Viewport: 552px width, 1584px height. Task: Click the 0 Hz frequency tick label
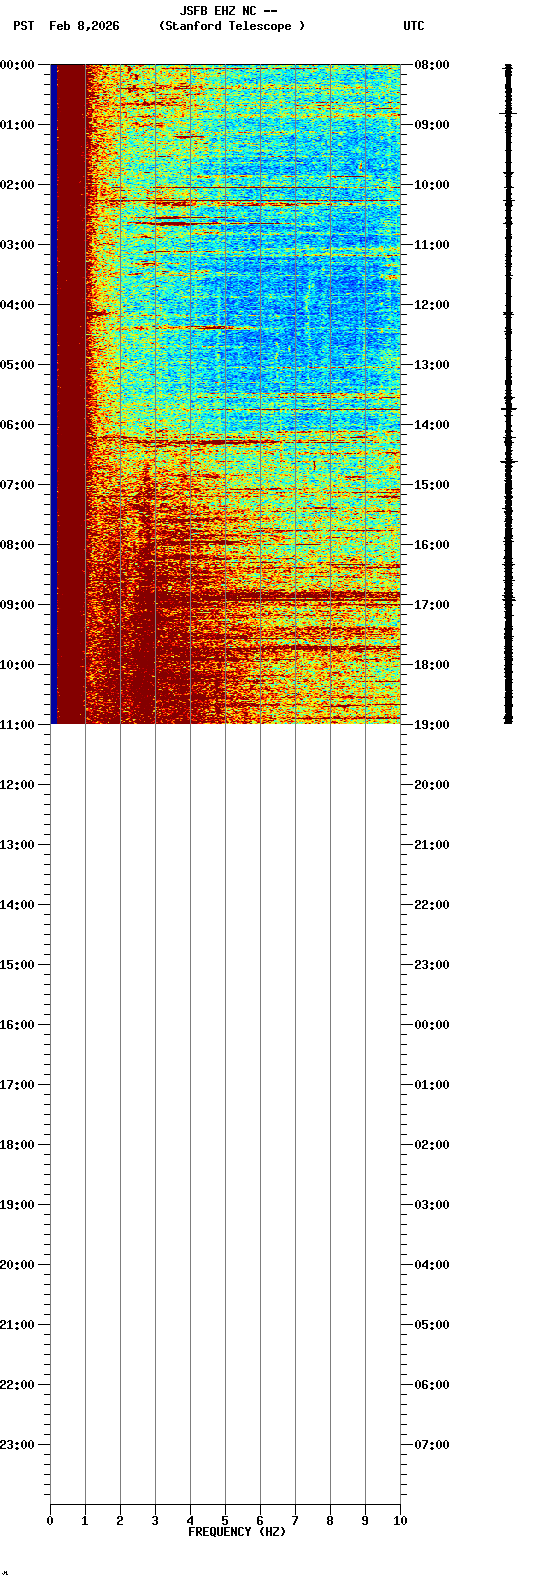tap(50, 1521)
